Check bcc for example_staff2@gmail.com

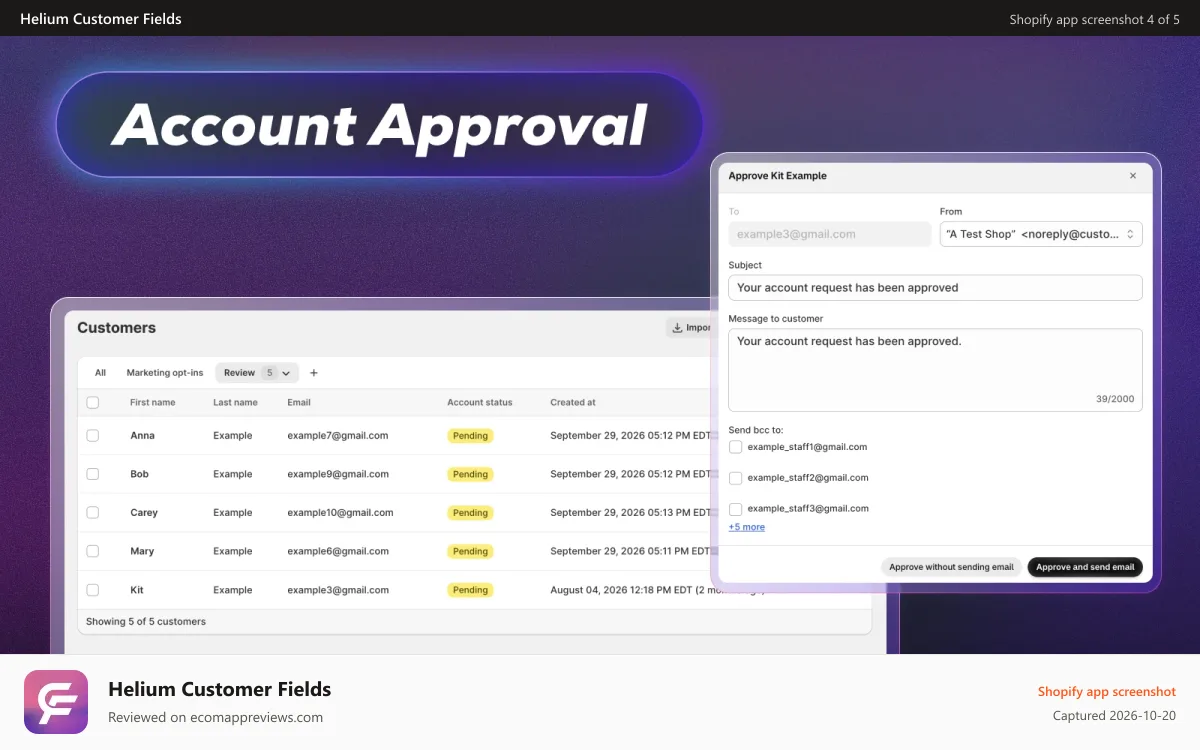(735, 478)
